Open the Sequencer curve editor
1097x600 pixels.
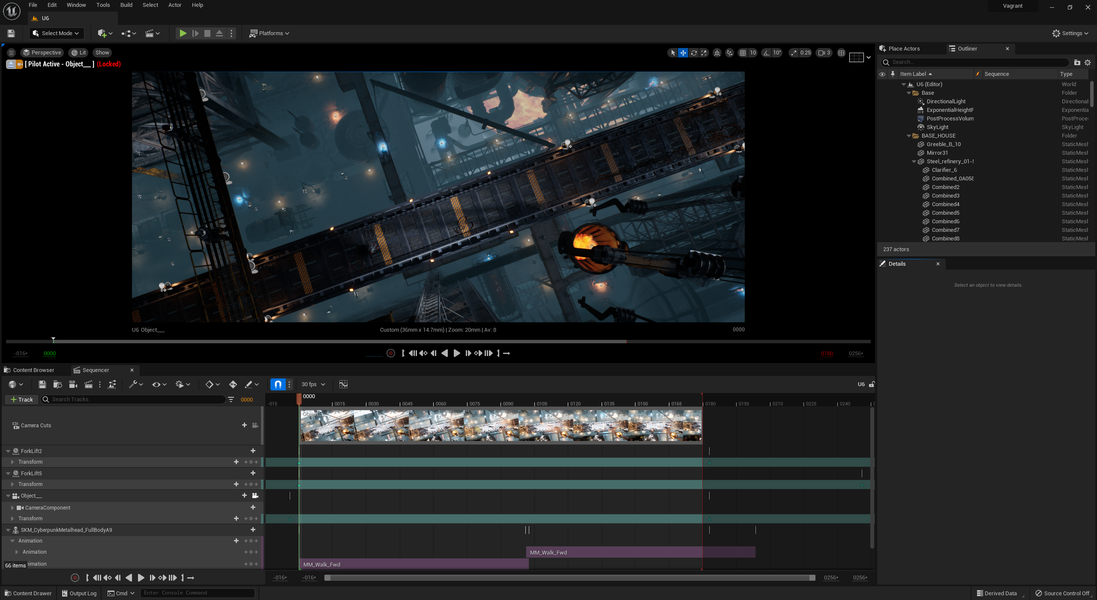tap(344, 384)
